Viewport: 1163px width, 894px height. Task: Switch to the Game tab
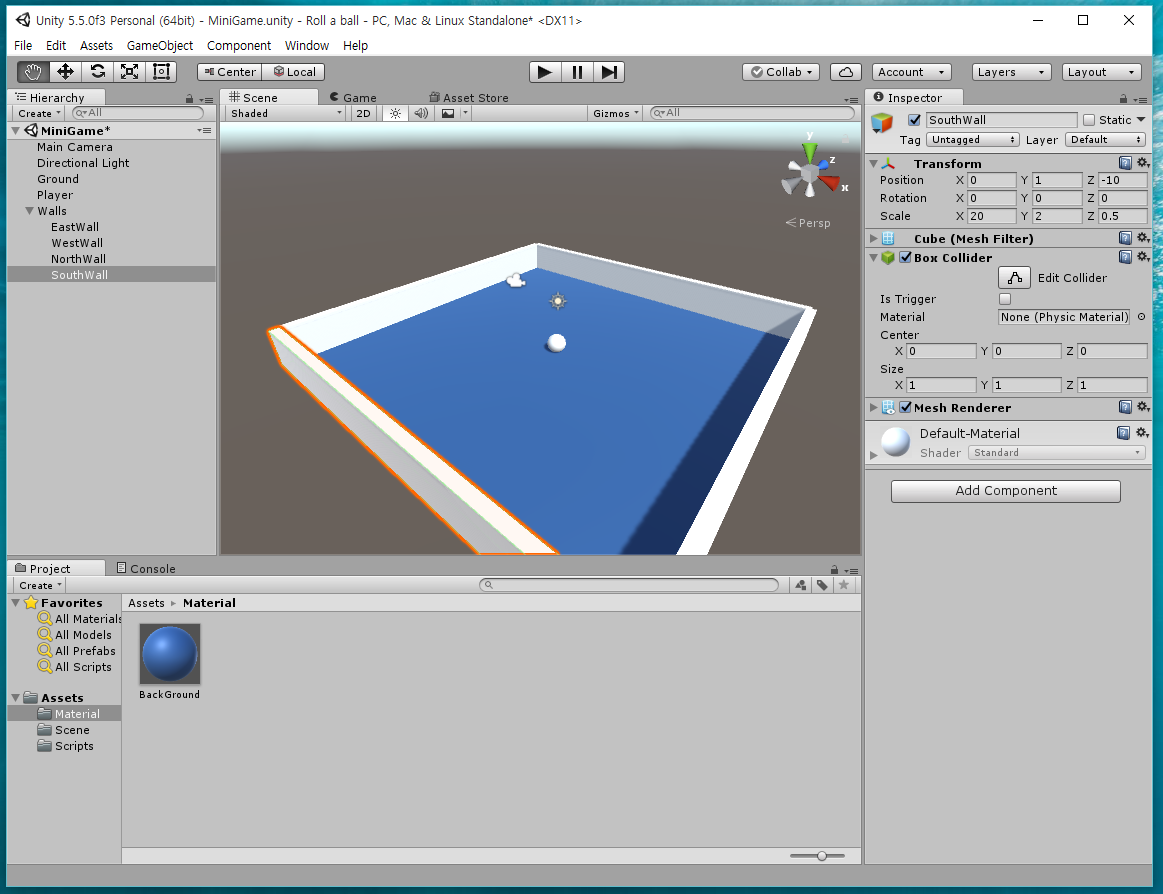coord(353,97)
